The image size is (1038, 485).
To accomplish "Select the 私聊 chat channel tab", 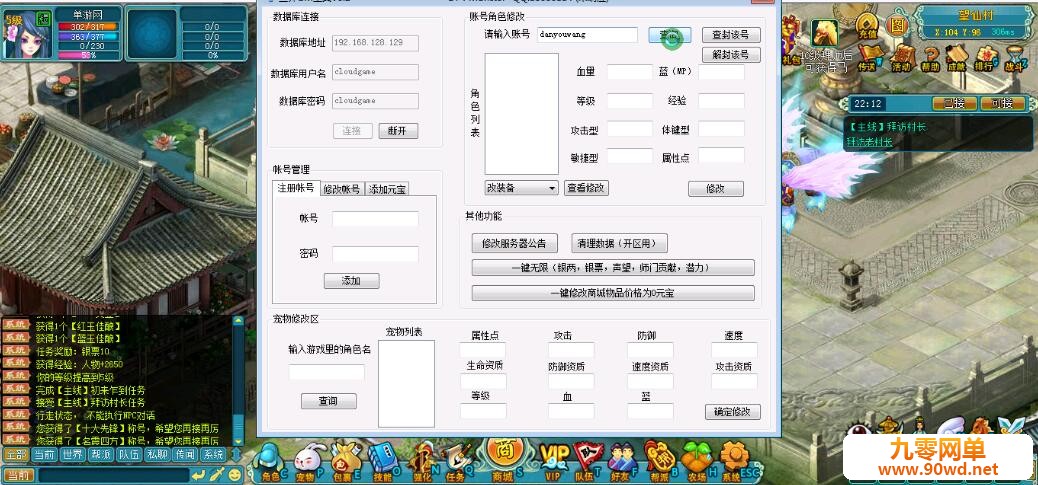I will 157,454.
